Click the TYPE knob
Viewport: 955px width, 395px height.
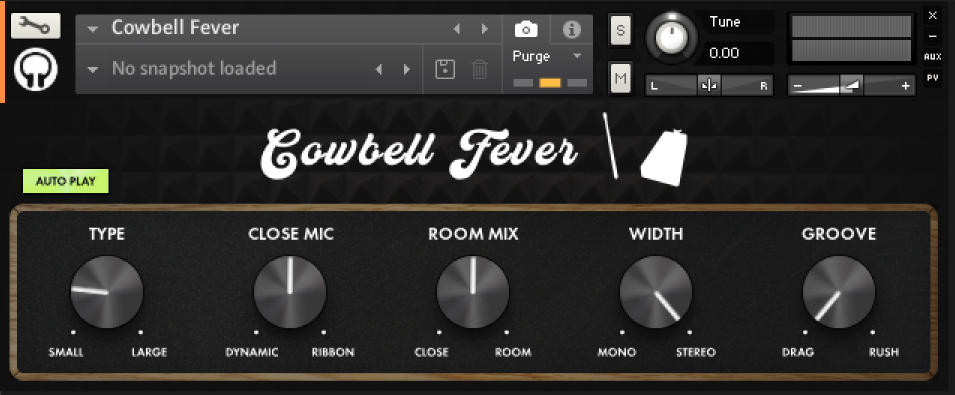107,292
